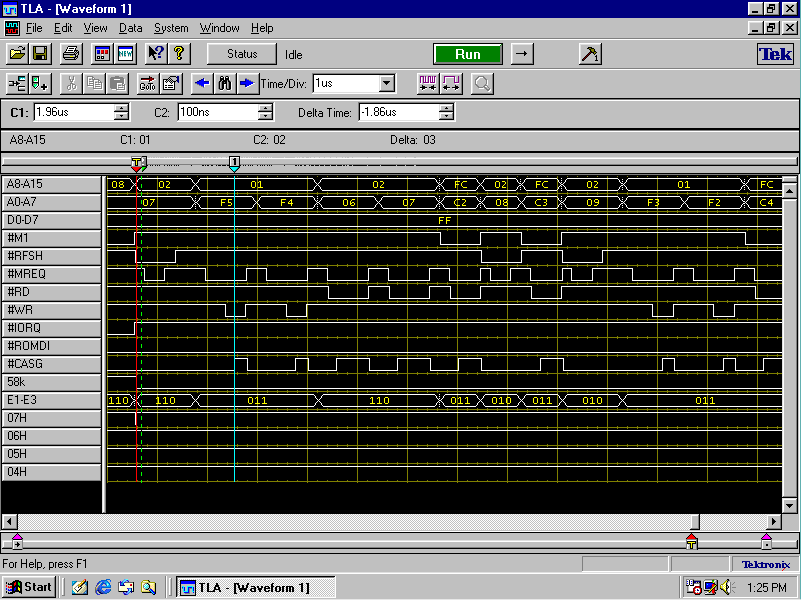The height and width of the screenshot is (600, 801).
Task: Click the C2 cursor time field
Action: pyautogui.click(x=219, y=112)
